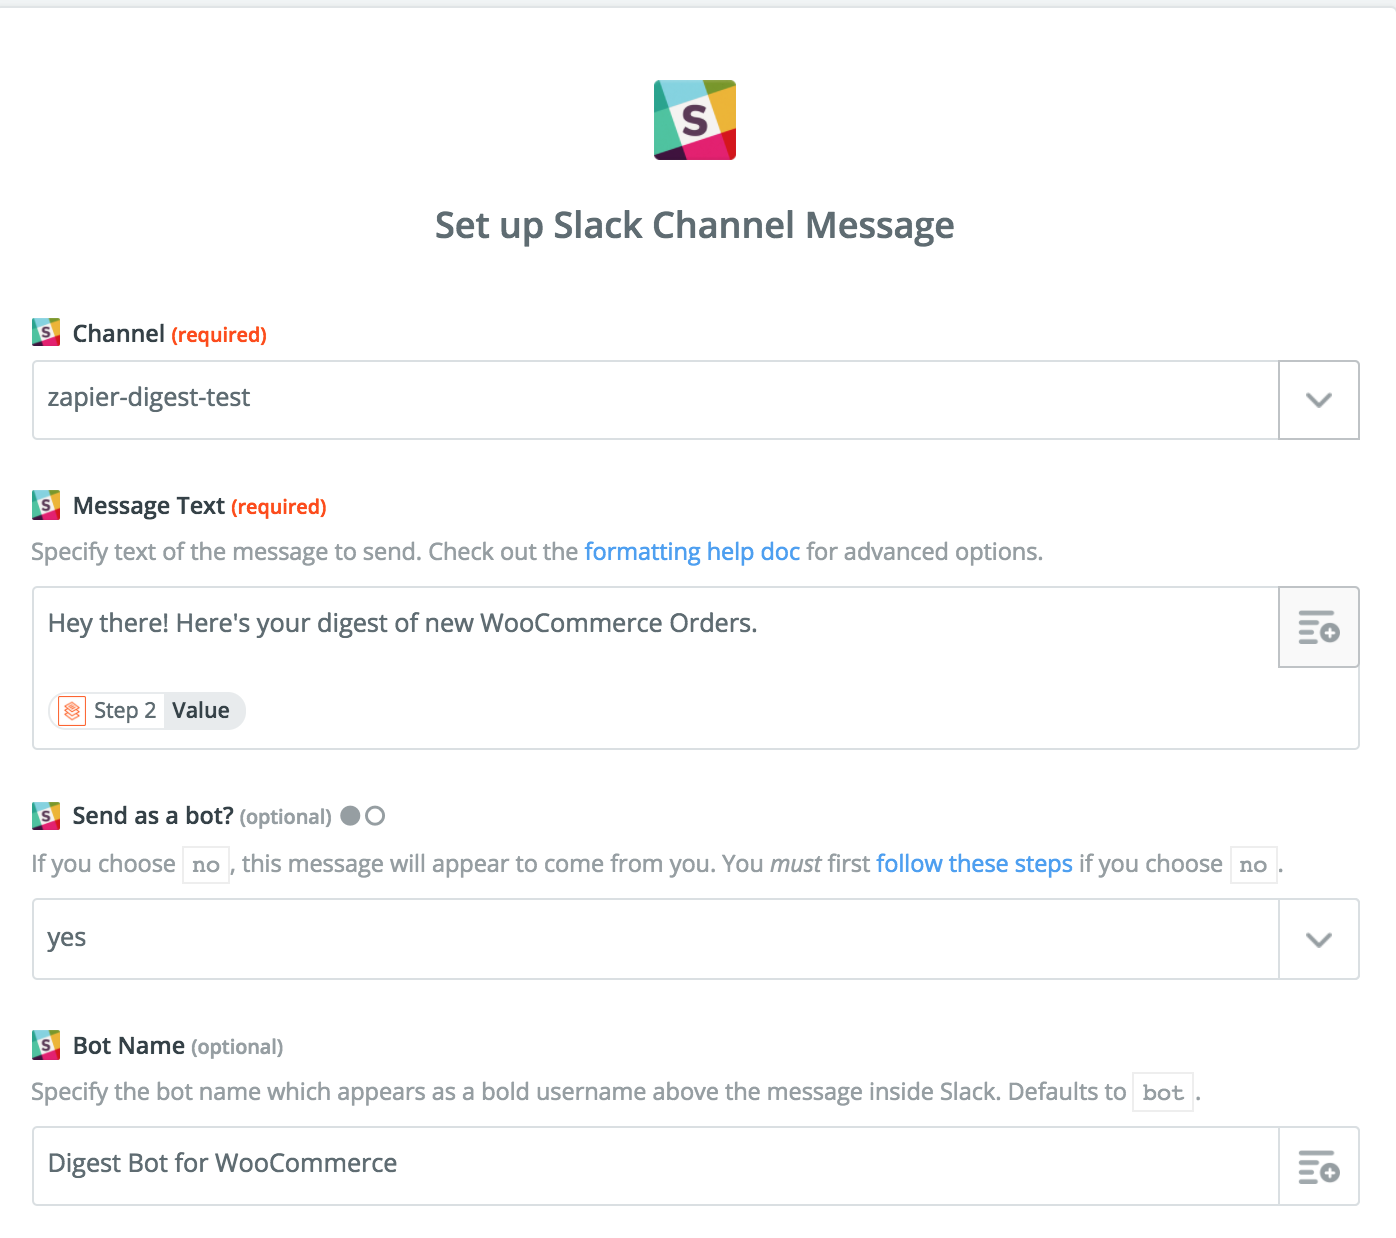The image size is (1396, 1238).
Task: Click the Slack icon beside Channel label
Action: click(46, 333)
